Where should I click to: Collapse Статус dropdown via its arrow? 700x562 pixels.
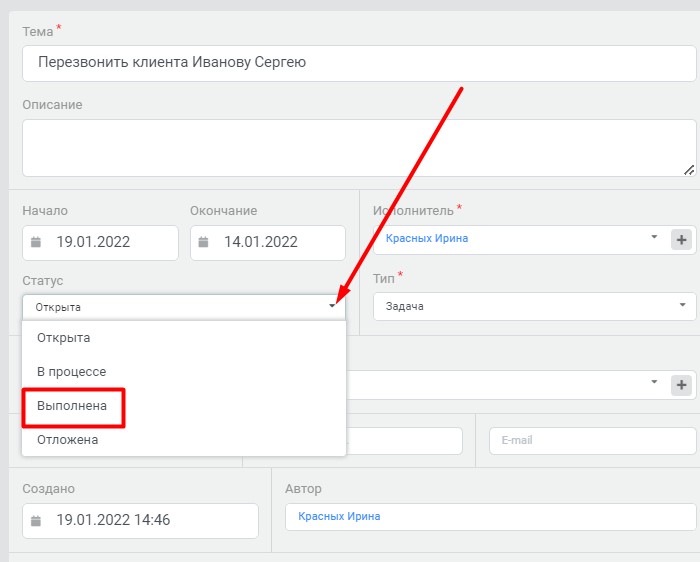point(332,306)
